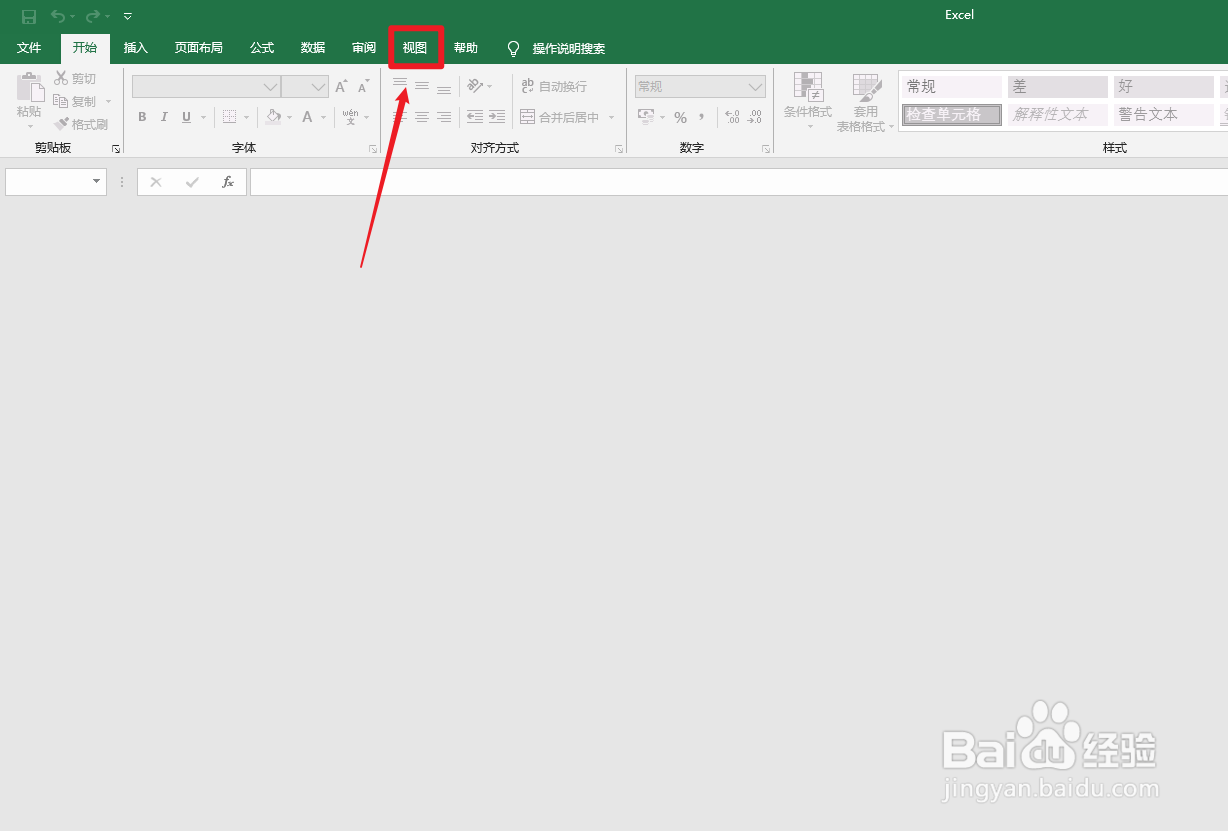
Task: Click the increase font size icon
Action: click(x=342, y=87)
